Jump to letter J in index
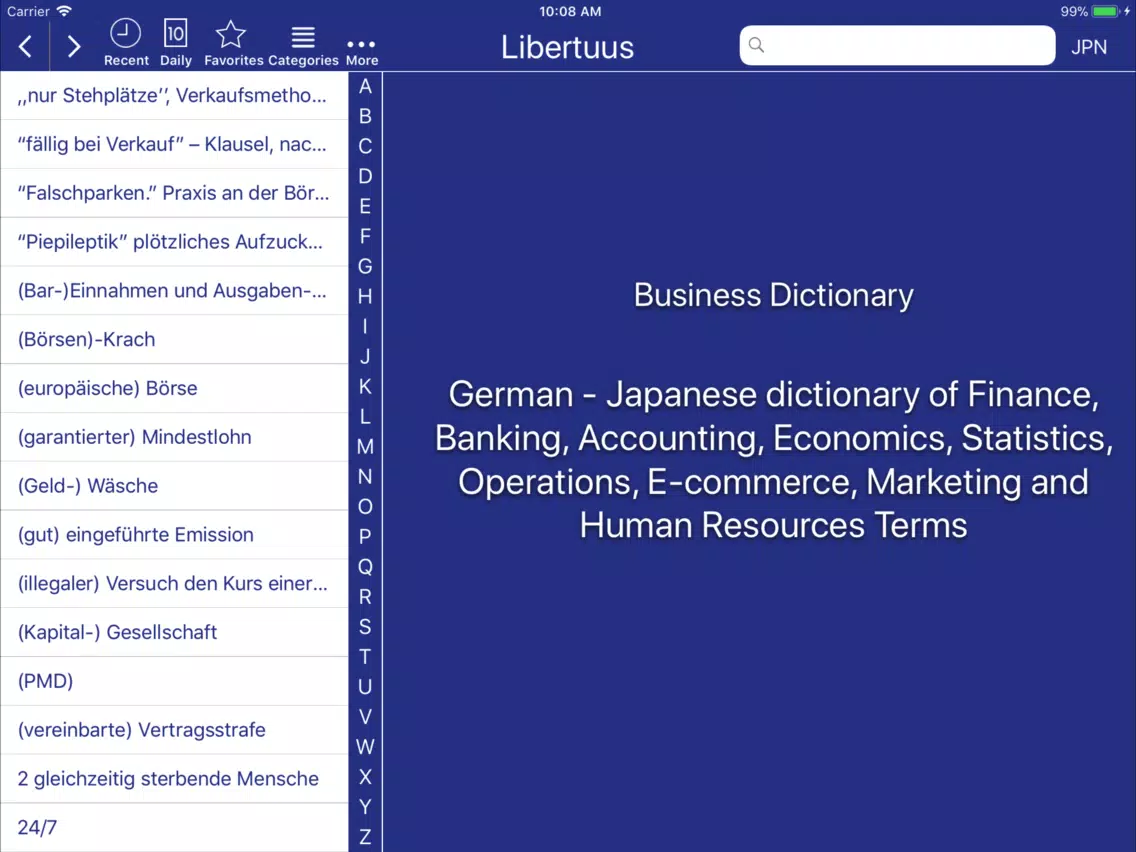Viewport: 1136px width, 852px height. point(365,356)
